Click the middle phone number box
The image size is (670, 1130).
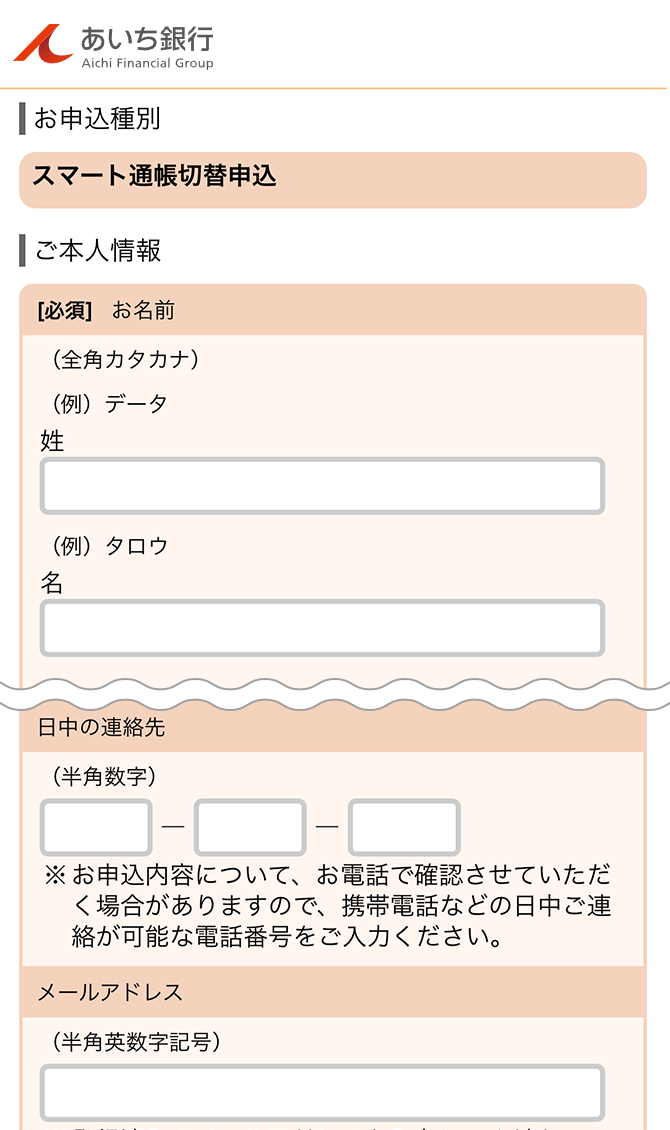pos(250,827)
